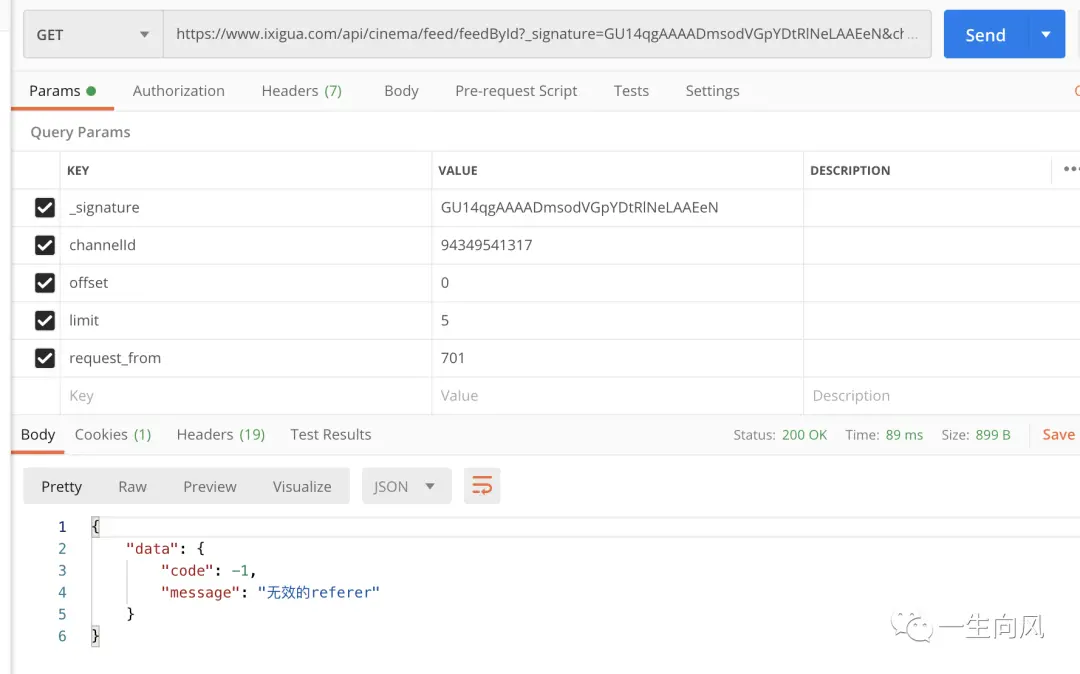Open the Tests tab

pos(631,91)
